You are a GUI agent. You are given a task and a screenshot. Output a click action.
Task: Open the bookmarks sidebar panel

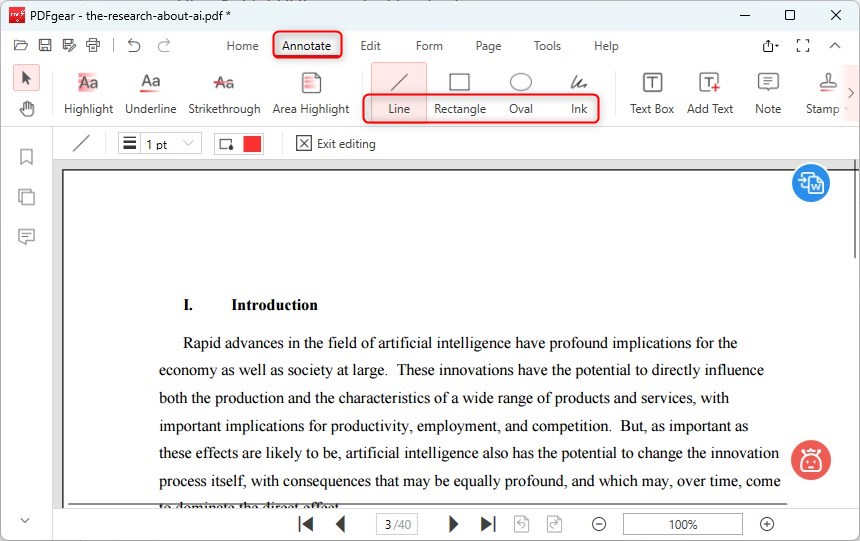pyautogui.click(x=27, y=157)
